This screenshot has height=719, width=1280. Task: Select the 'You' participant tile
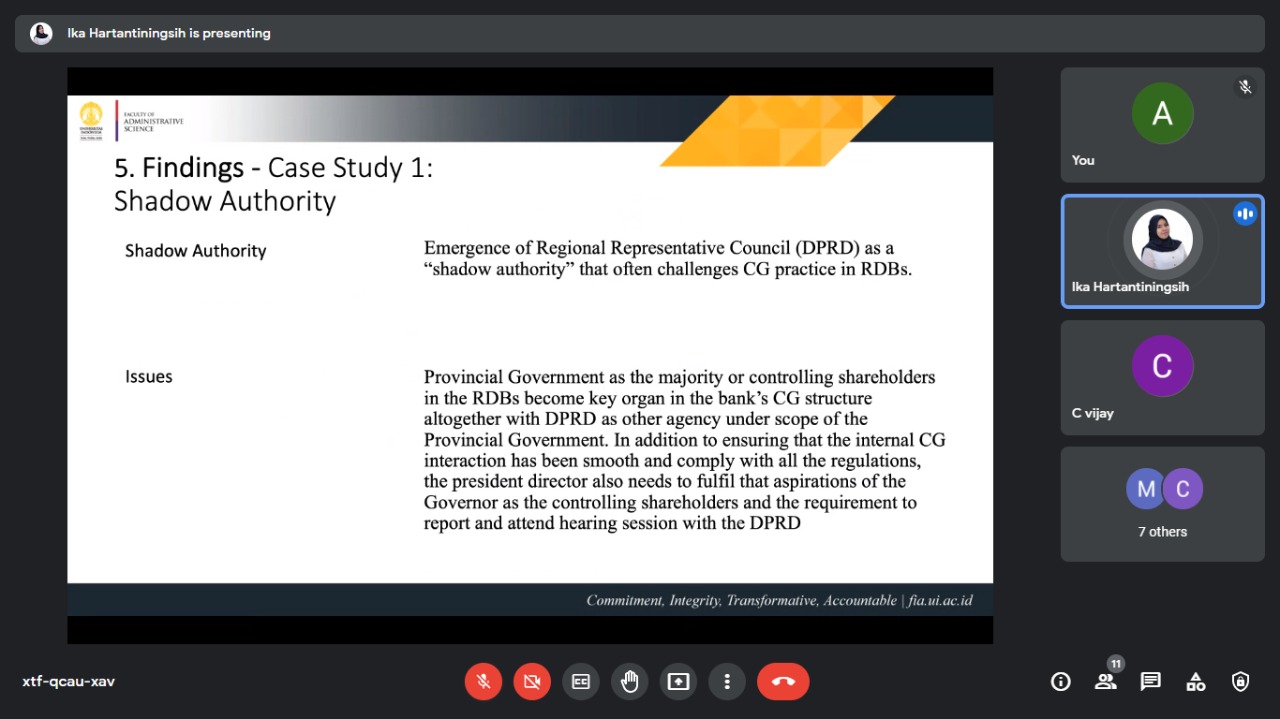pyautogui.click(x=1162, y=125)
